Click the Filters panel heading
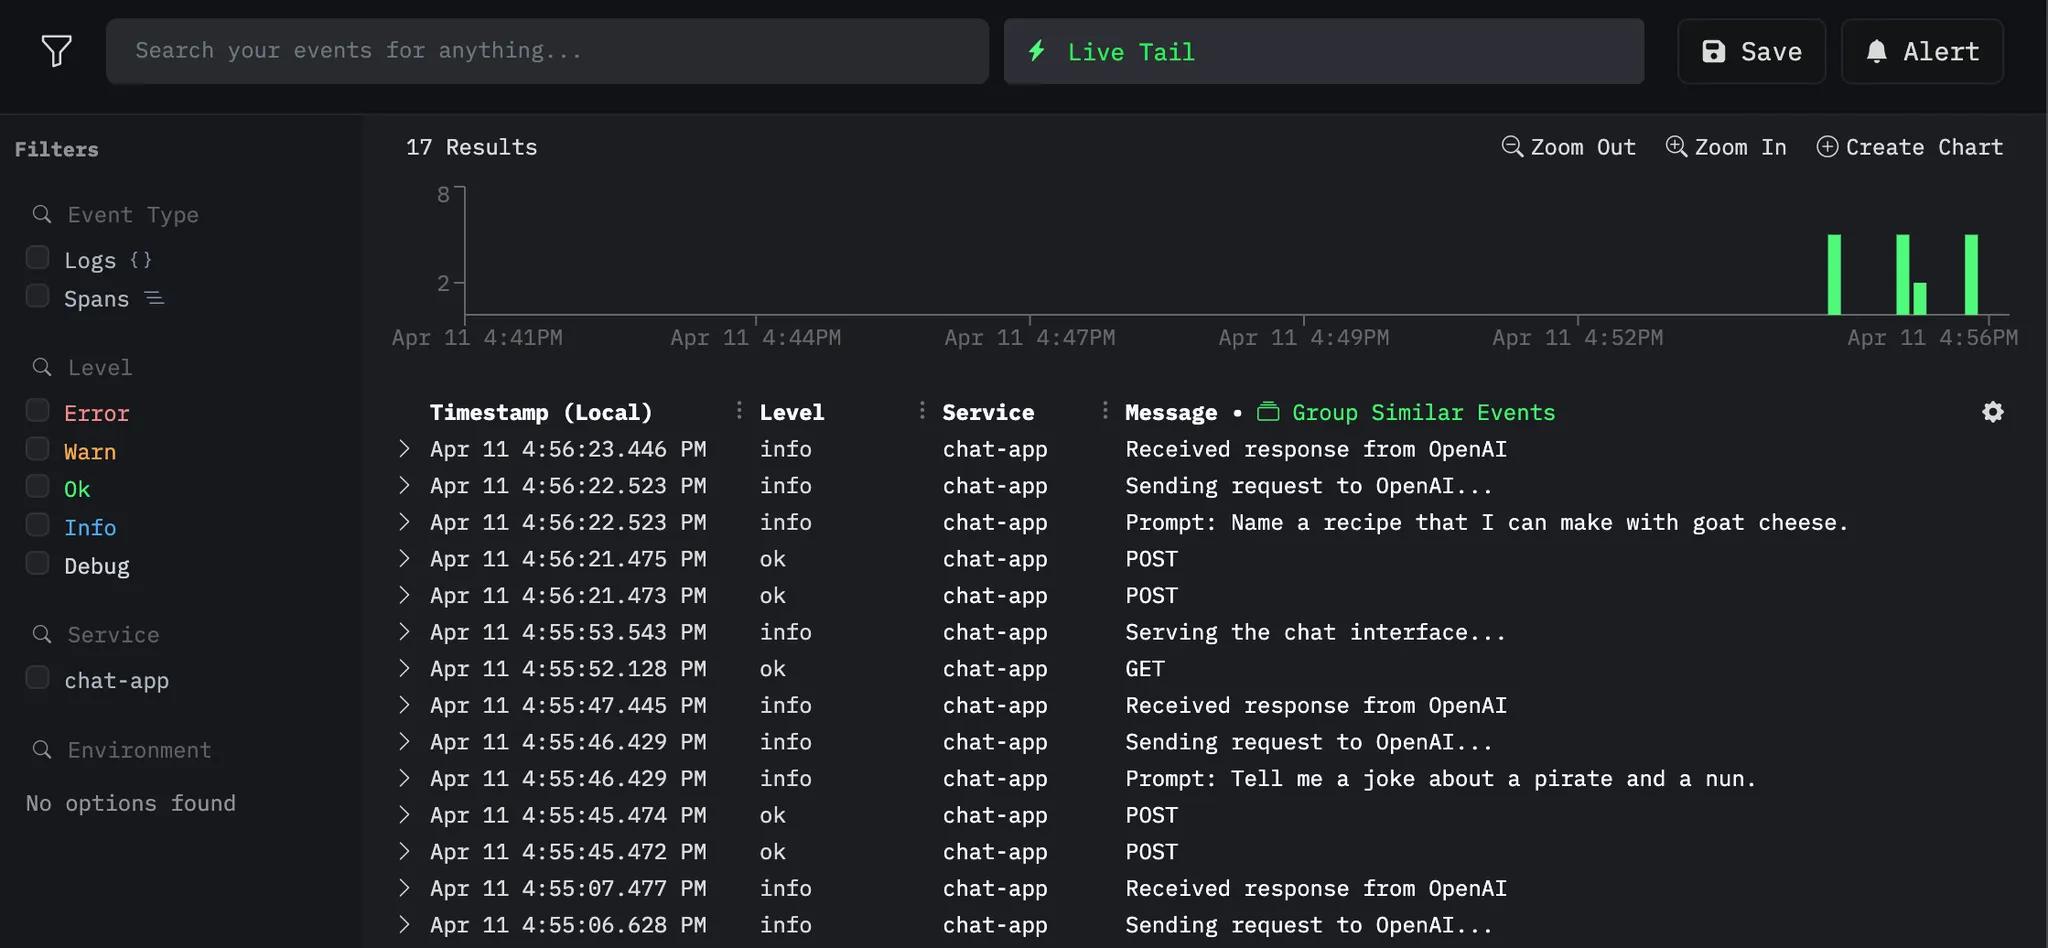2048x948 pixels. [57, 149]
